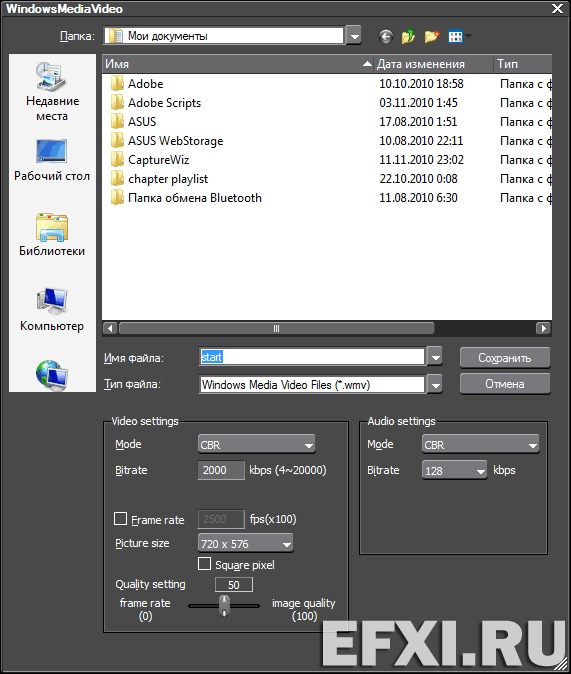571x674 pixels.
Task: Select the Папка обмена Bluetooth folder icon
Action: coord(117,197)
